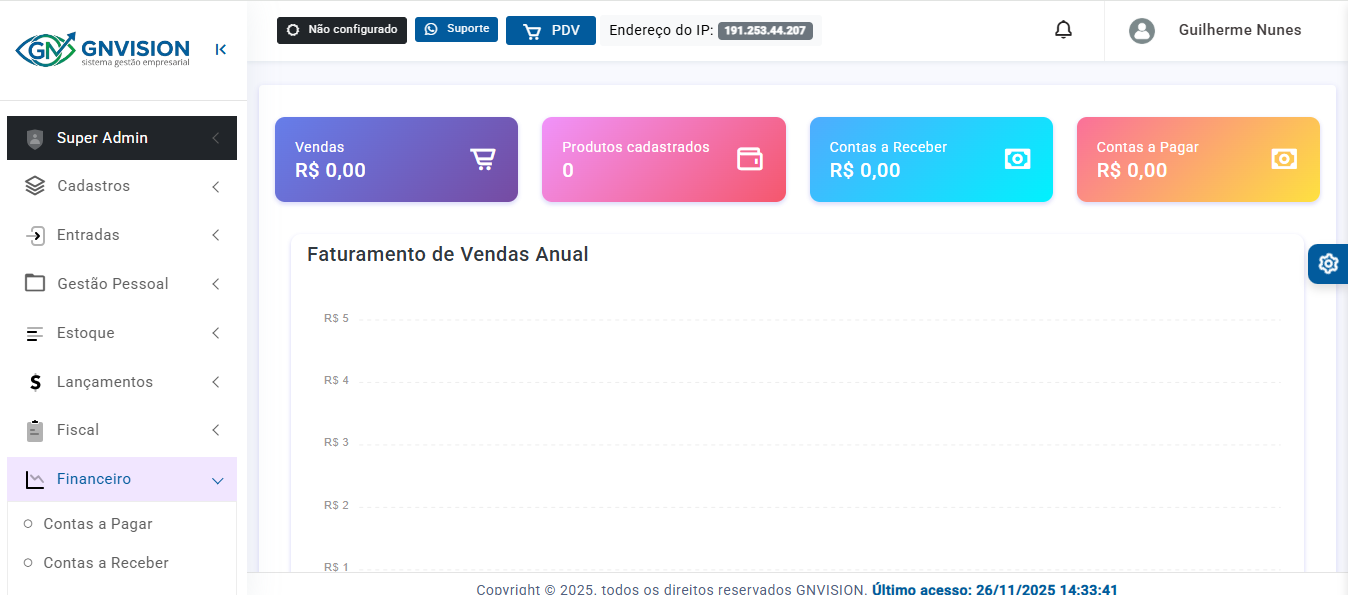Image resolution: width=1348 pixels, height=595 pixels.
Task: Click the PDV button
Action: pos(551,30)
